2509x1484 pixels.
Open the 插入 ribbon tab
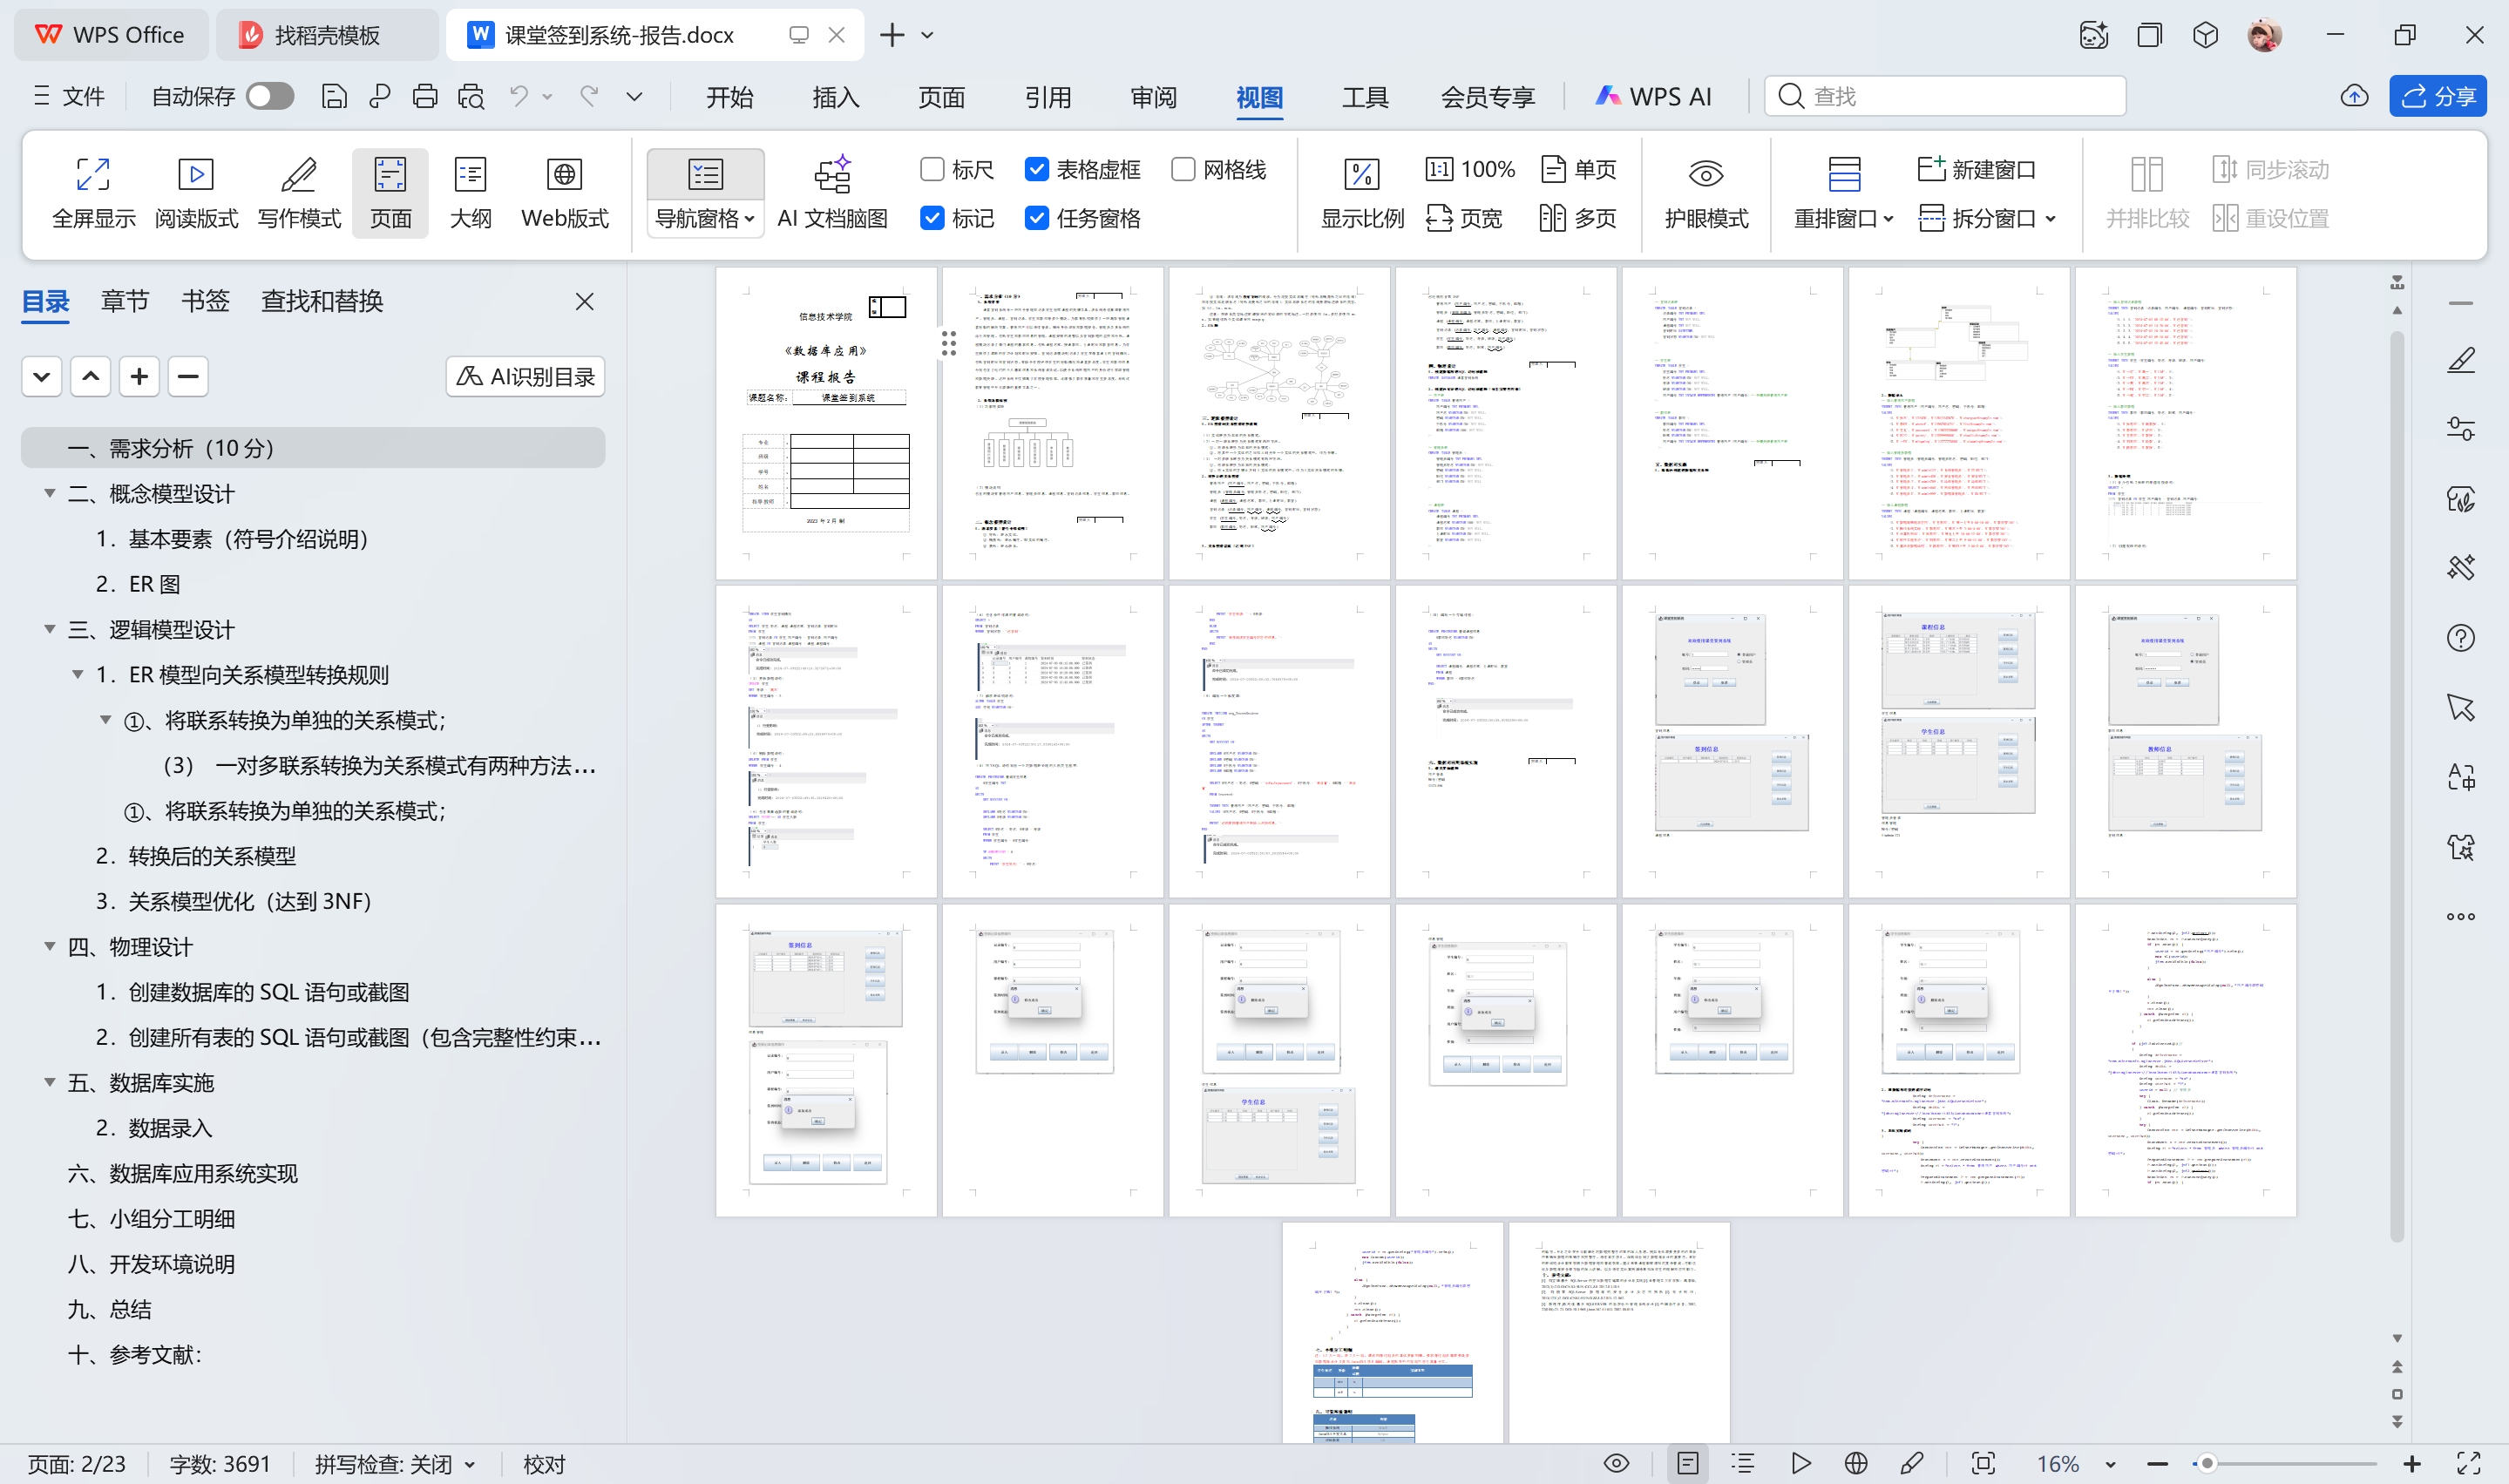tap(835, 97)
